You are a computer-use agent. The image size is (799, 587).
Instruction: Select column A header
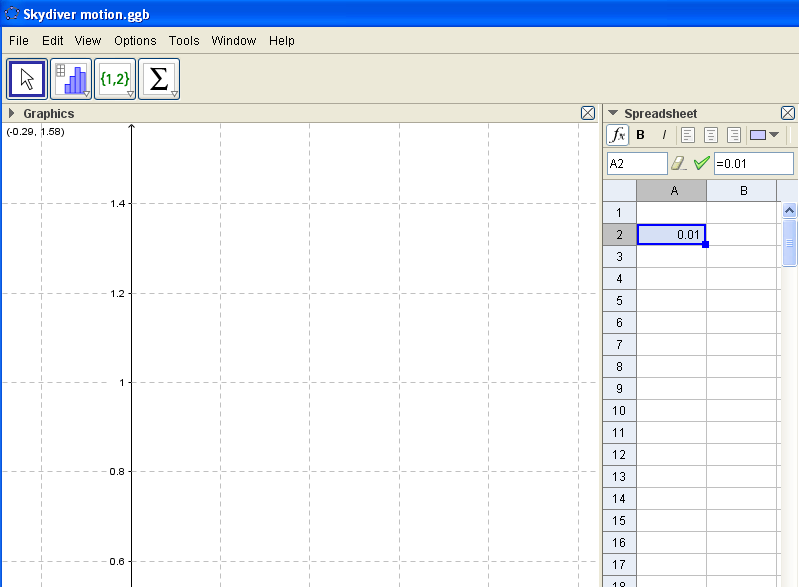tap(672, 191)
